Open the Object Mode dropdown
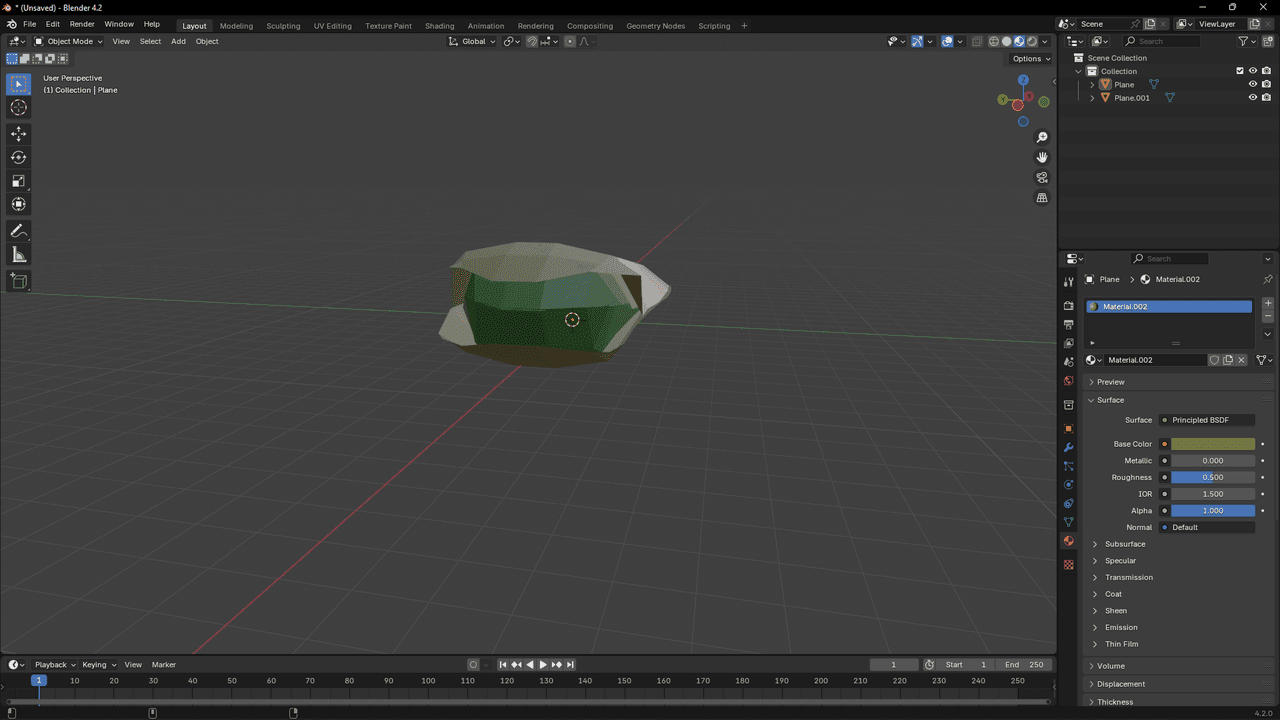The height and width of the screenshot is (720, 1280). (68, 41)
